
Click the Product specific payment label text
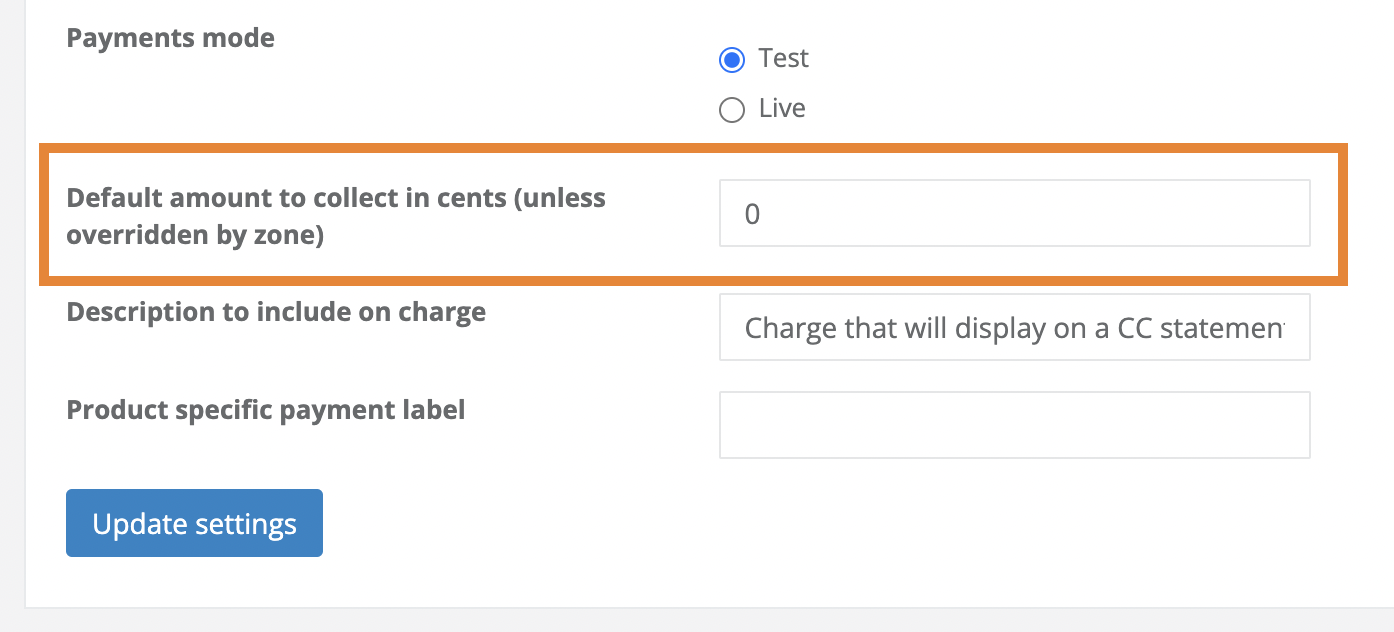[265, 409]
